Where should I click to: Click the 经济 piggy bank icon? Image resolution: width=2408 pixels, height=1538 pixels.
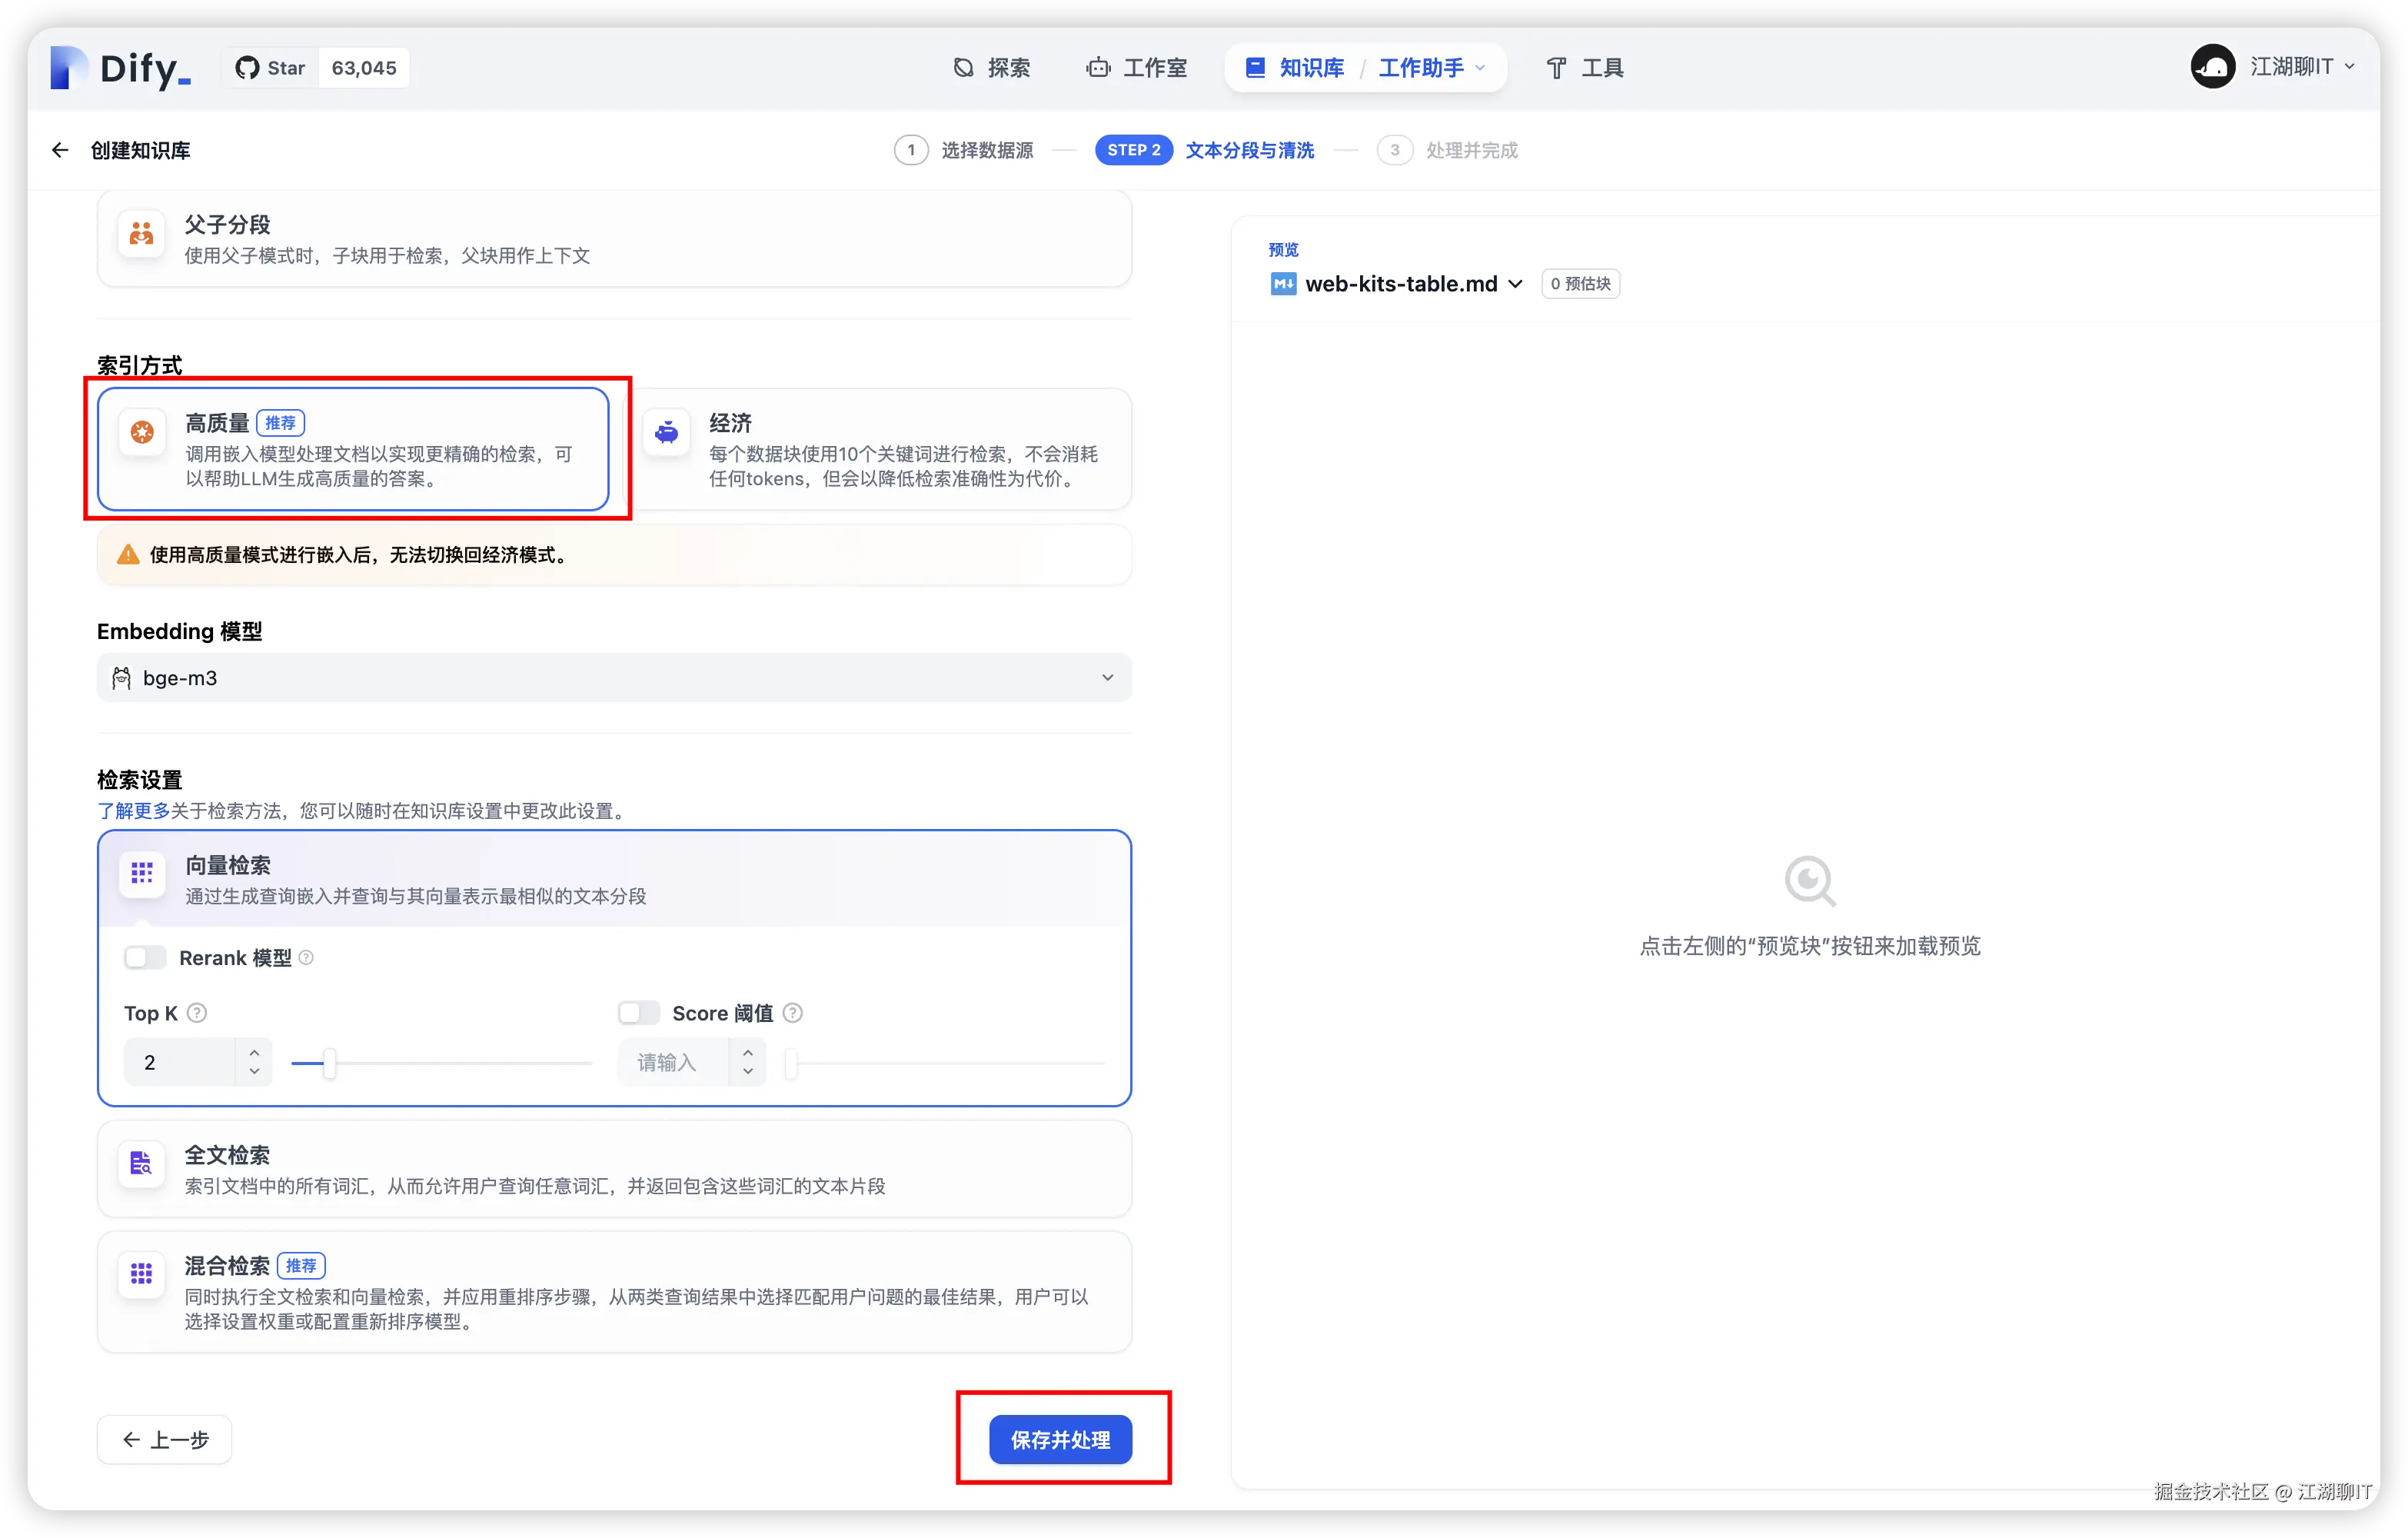point(666,432)
